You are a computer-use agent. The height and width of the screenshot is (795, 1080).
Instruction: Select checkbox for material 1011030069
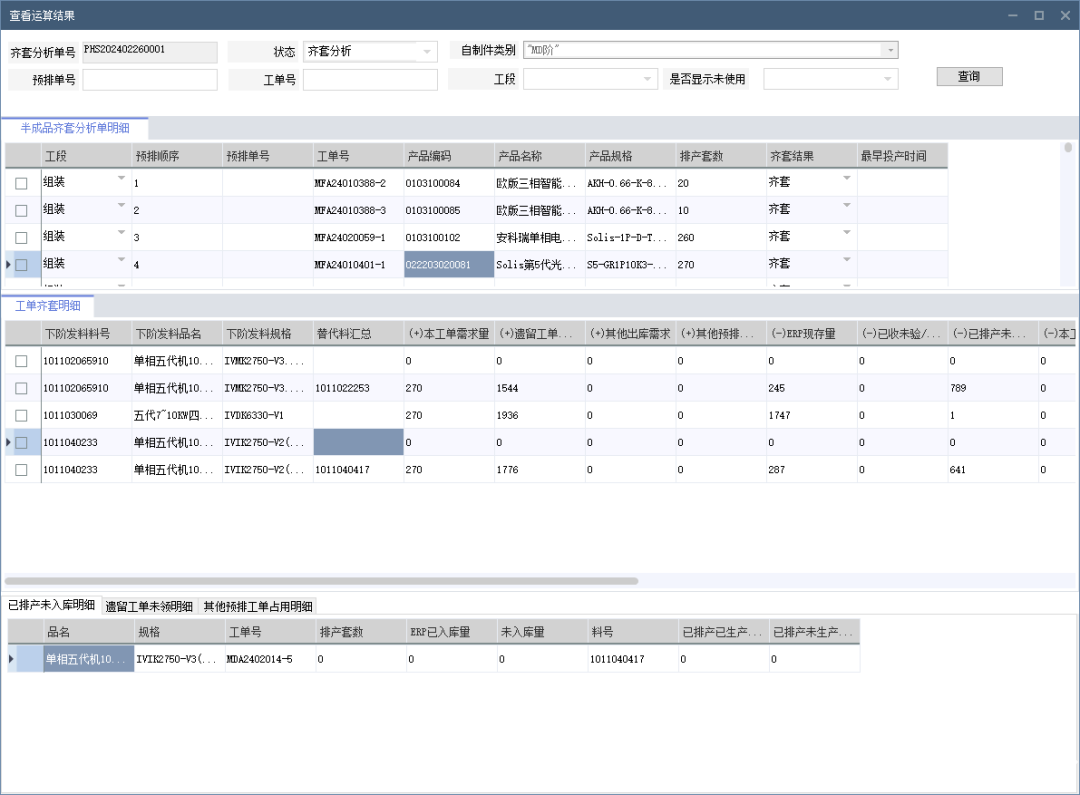click(x=21, y=415)
